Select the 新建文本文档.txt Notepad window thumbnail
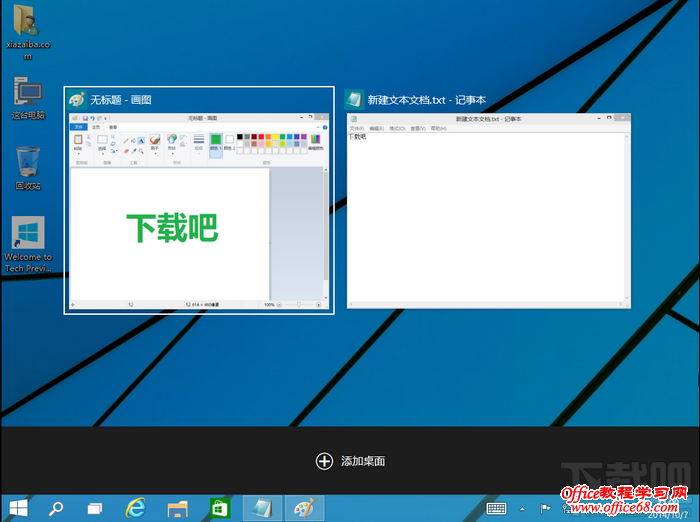The height and width of the screenshot is (522, 700). point(489,200)
